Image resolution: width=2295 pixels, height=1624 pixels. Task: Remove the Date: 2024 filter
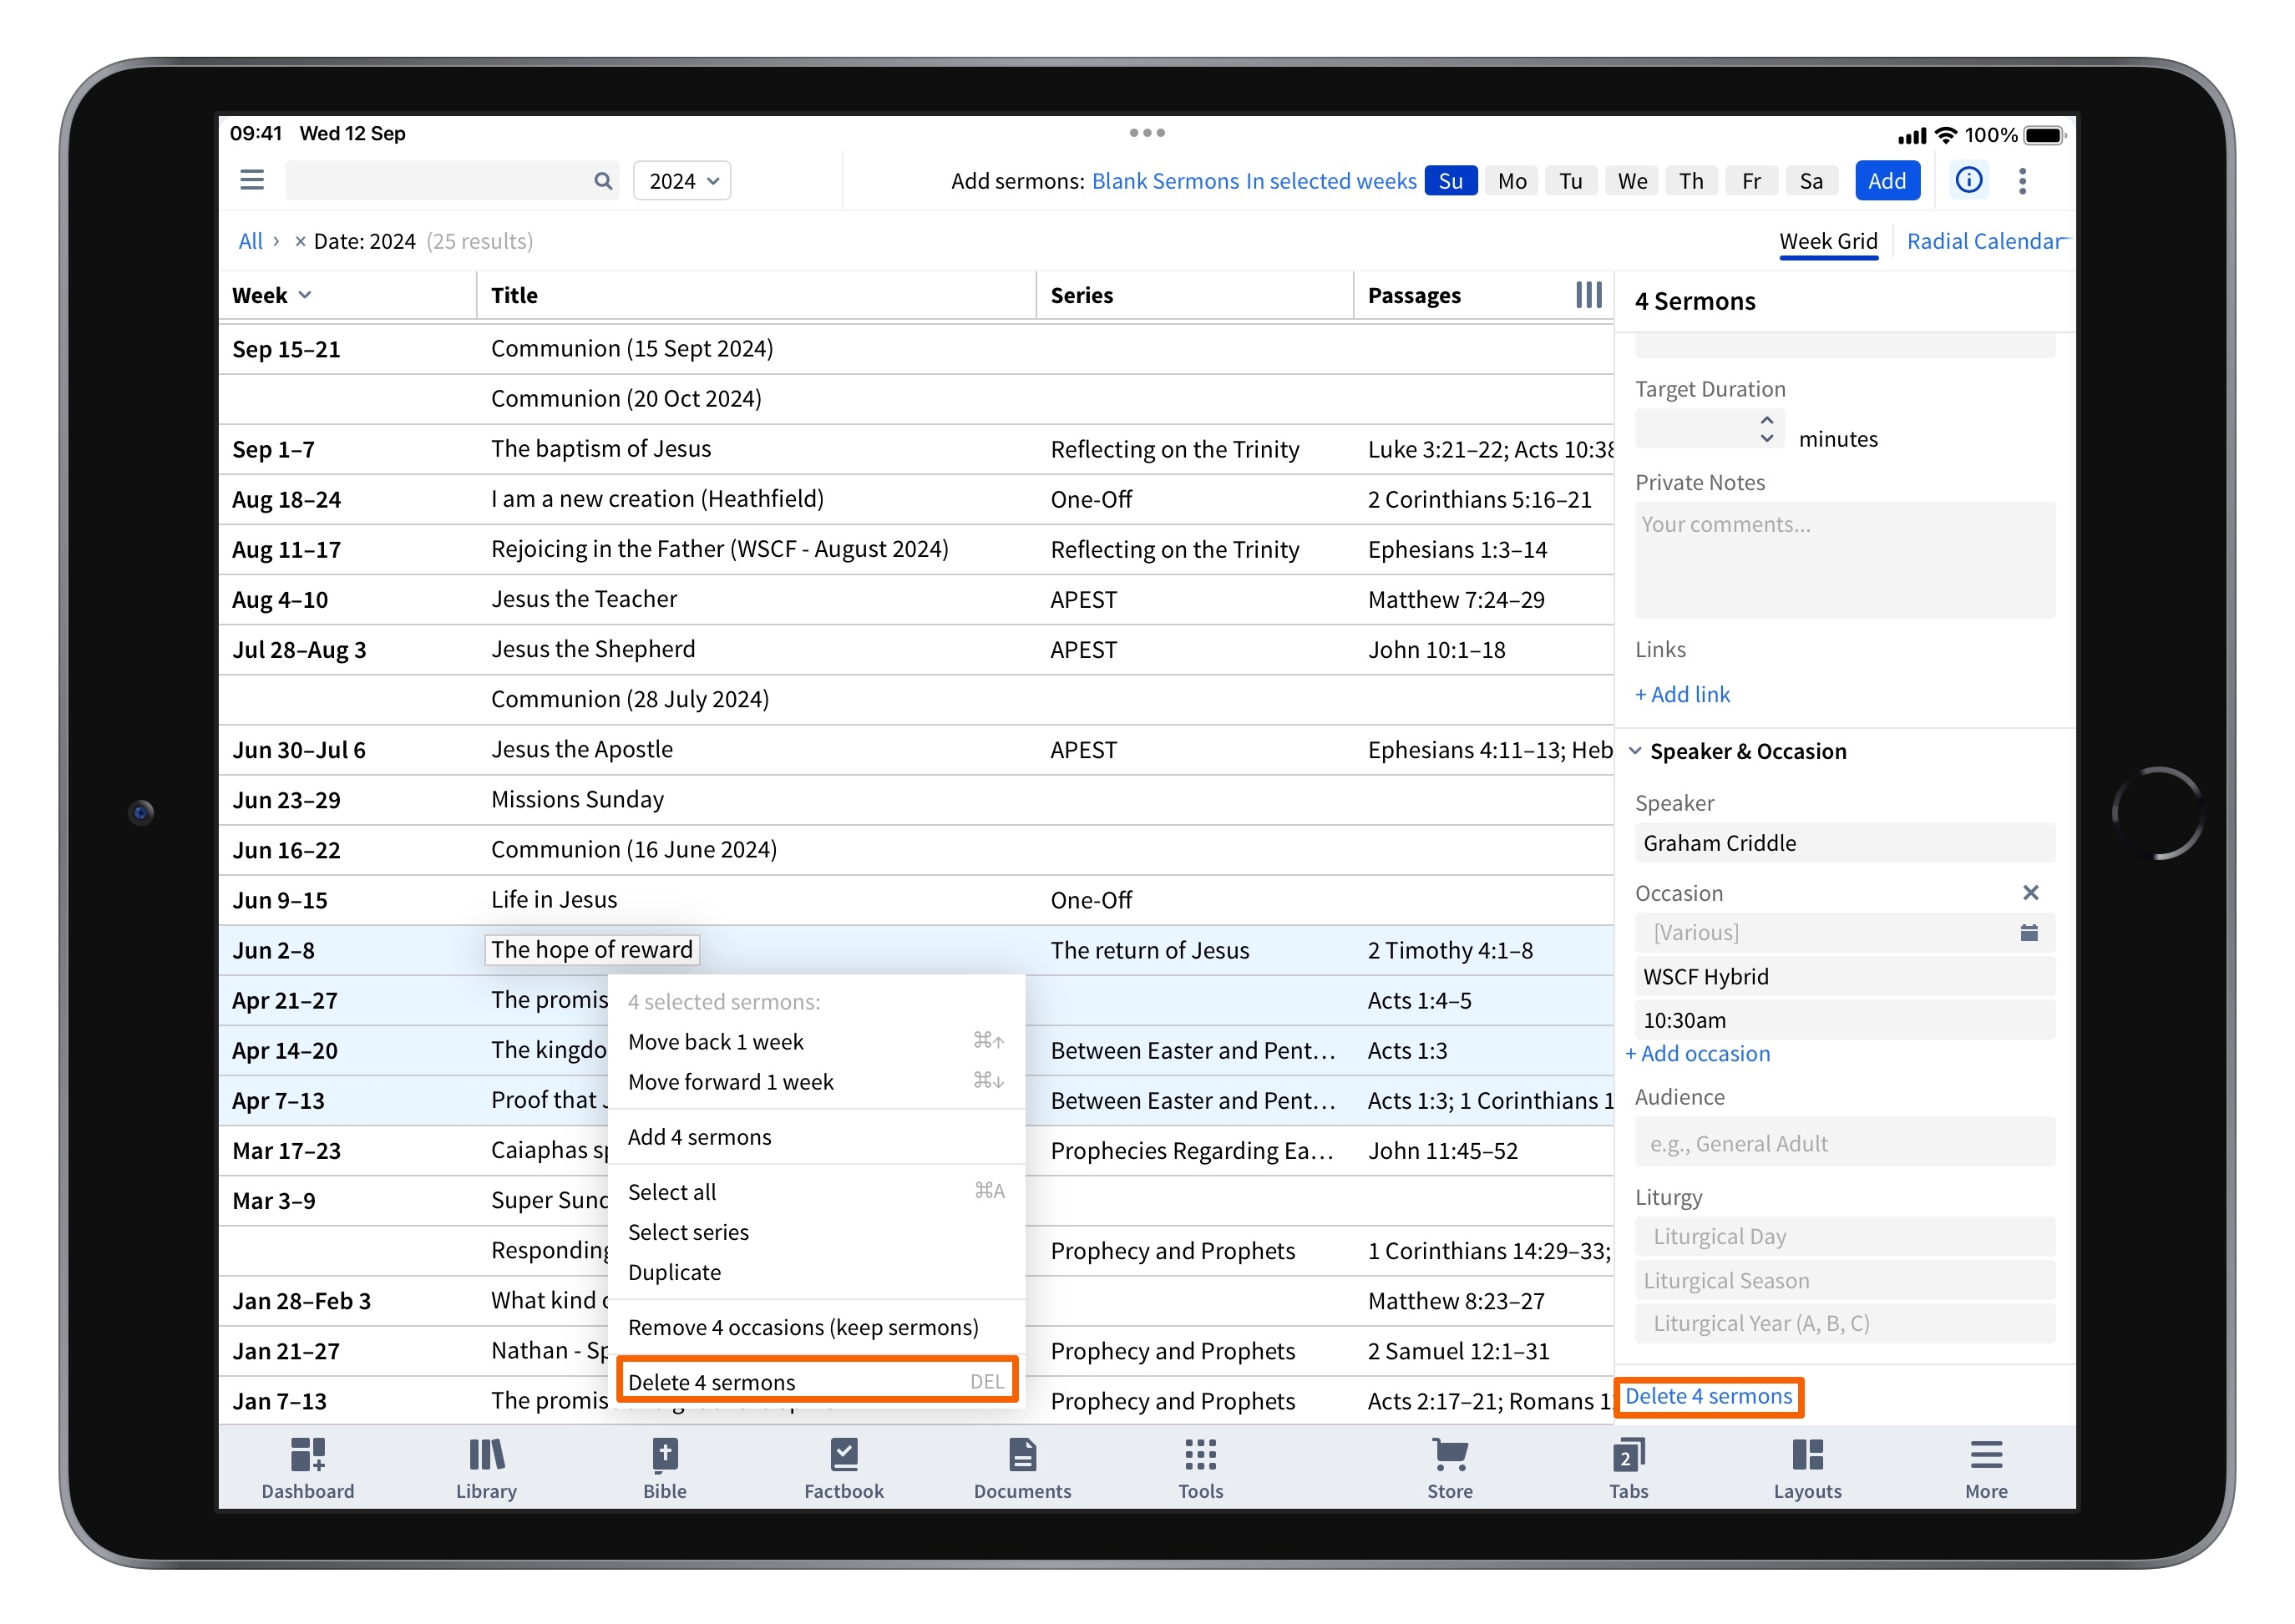300,242
